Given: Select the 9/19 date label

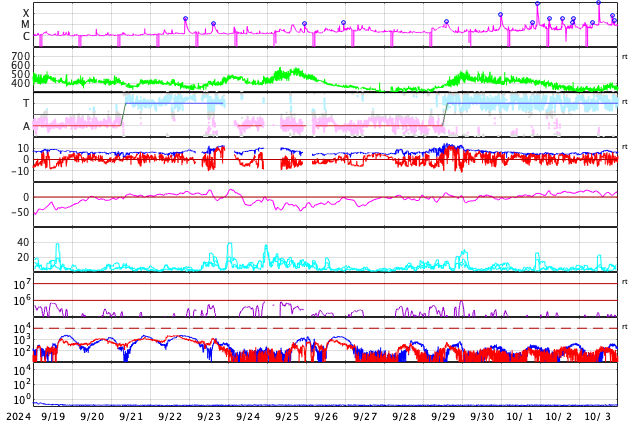Looking at the screenshot, I should (53, 416).
